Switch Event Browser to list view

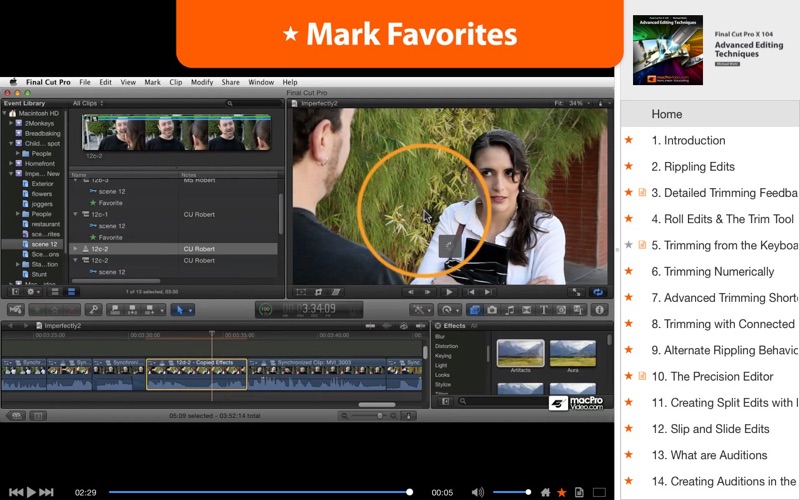pyautogui.click(x=71, y=292)
